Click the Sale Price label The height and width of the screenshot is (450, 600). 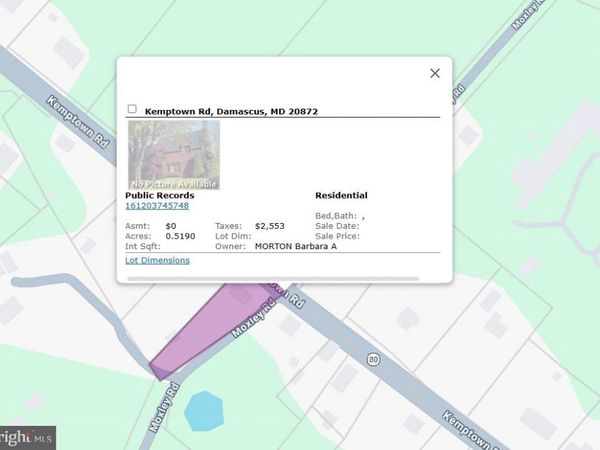click(x=338, y=236)
